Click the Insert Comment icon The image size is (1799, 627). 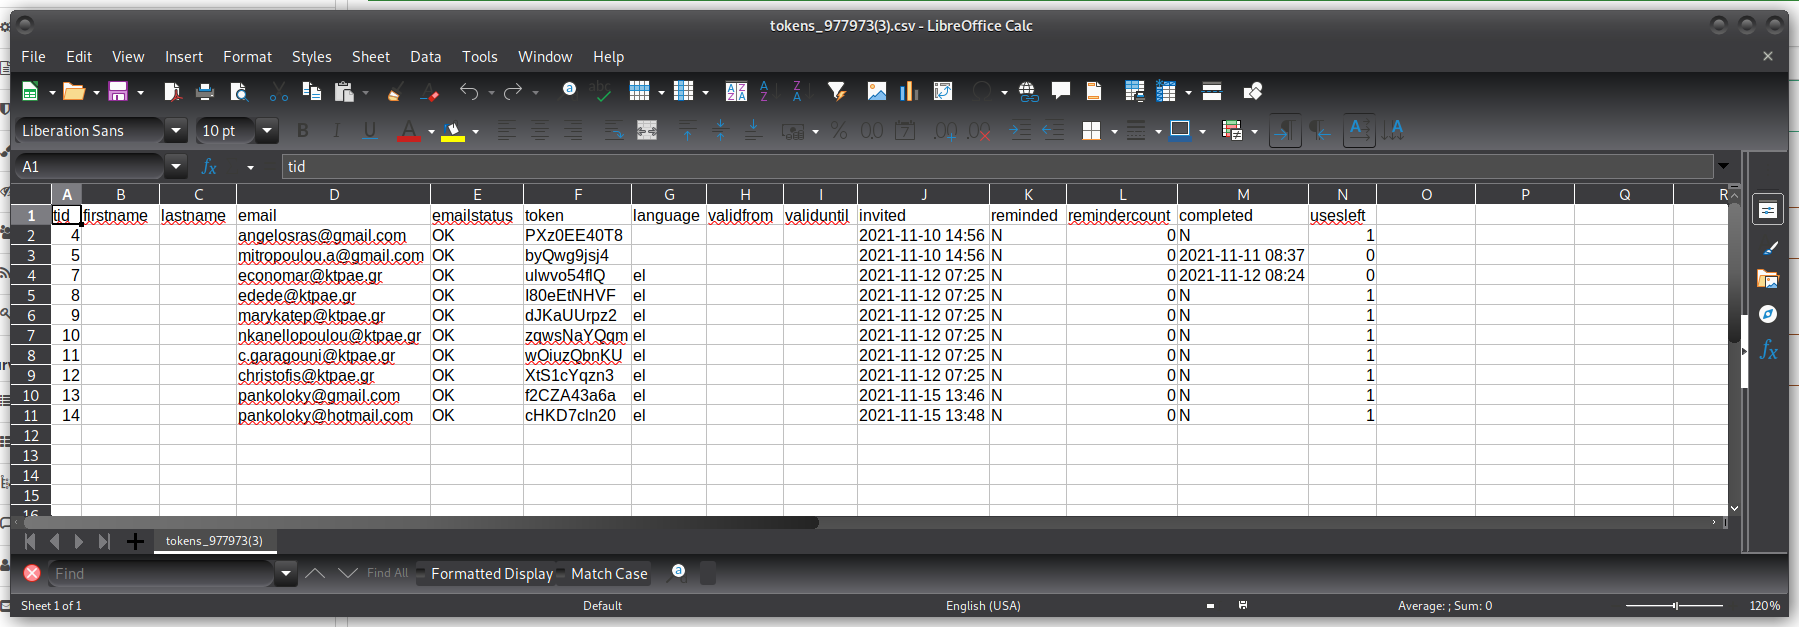coord(1061,92)
